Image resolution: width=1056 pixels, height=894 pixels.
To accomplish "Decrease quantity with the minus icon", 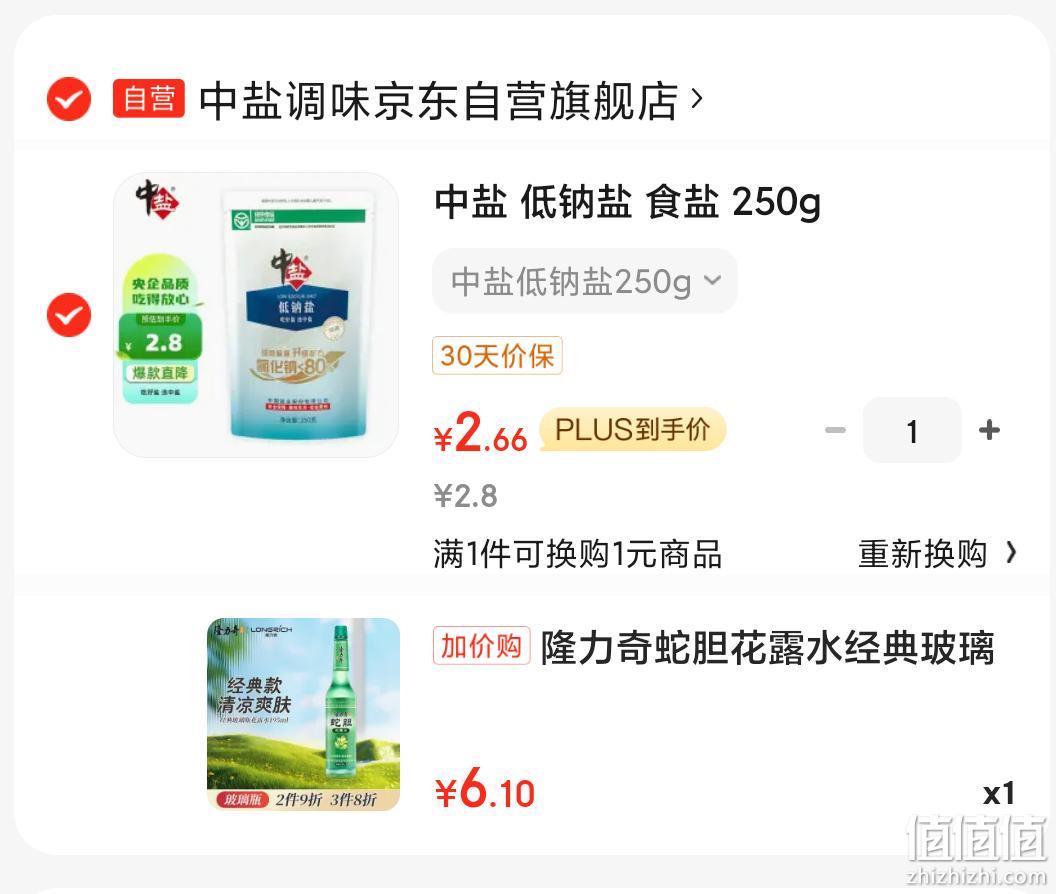I will 835,430.
